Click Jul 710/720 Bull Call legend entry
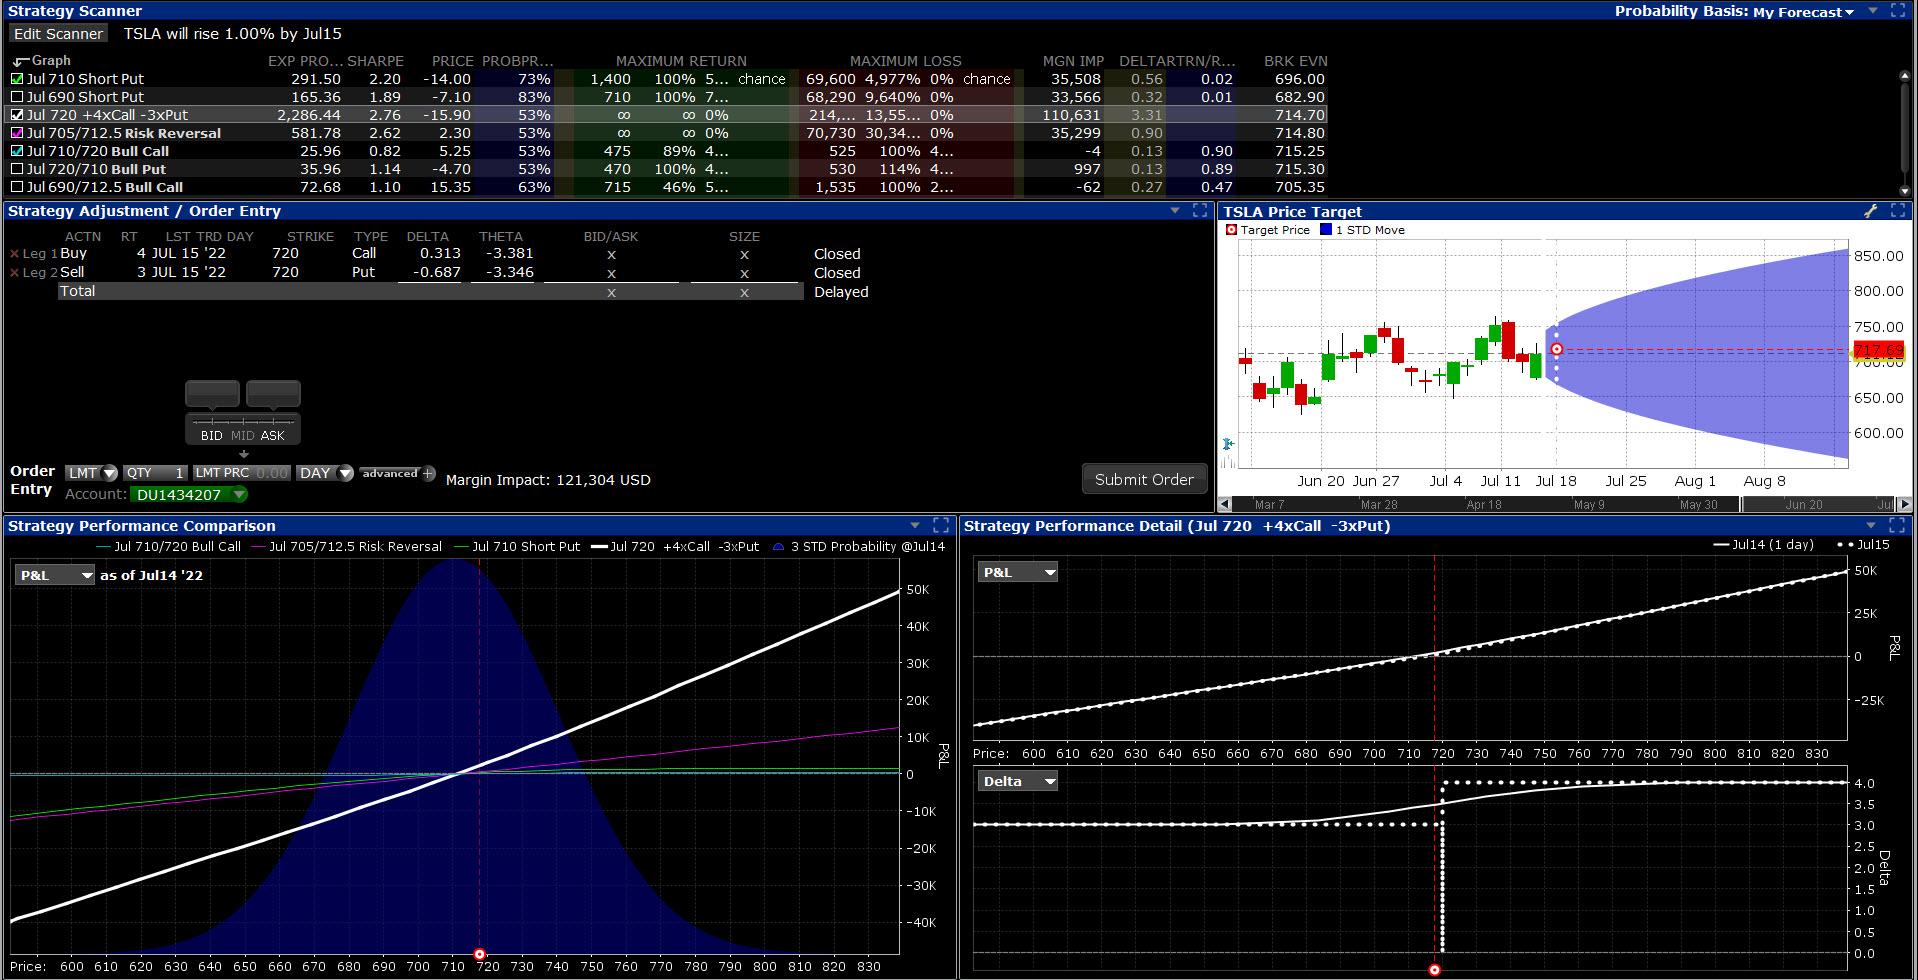The image size is (1918, 980). coord(168,547)
